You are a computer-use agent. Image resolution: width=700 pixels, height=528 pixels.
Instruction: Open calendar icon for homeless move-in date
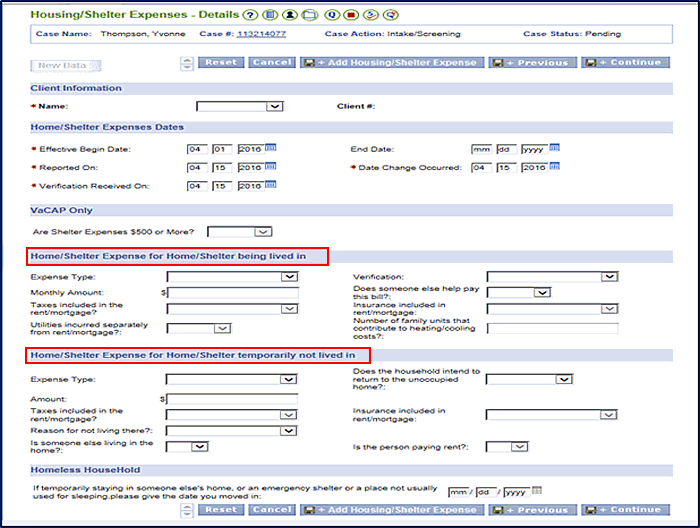537,490
